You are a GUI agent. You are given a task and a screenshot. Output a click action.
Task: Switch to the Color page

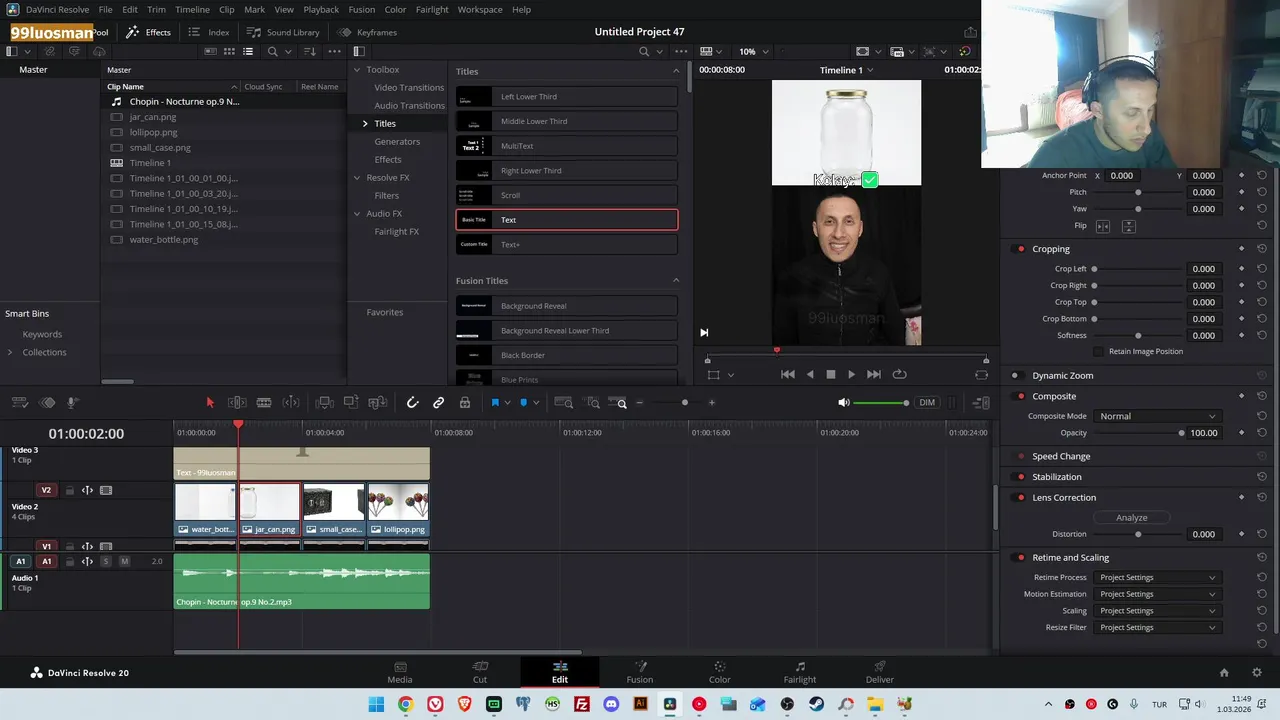pos(720,672)
